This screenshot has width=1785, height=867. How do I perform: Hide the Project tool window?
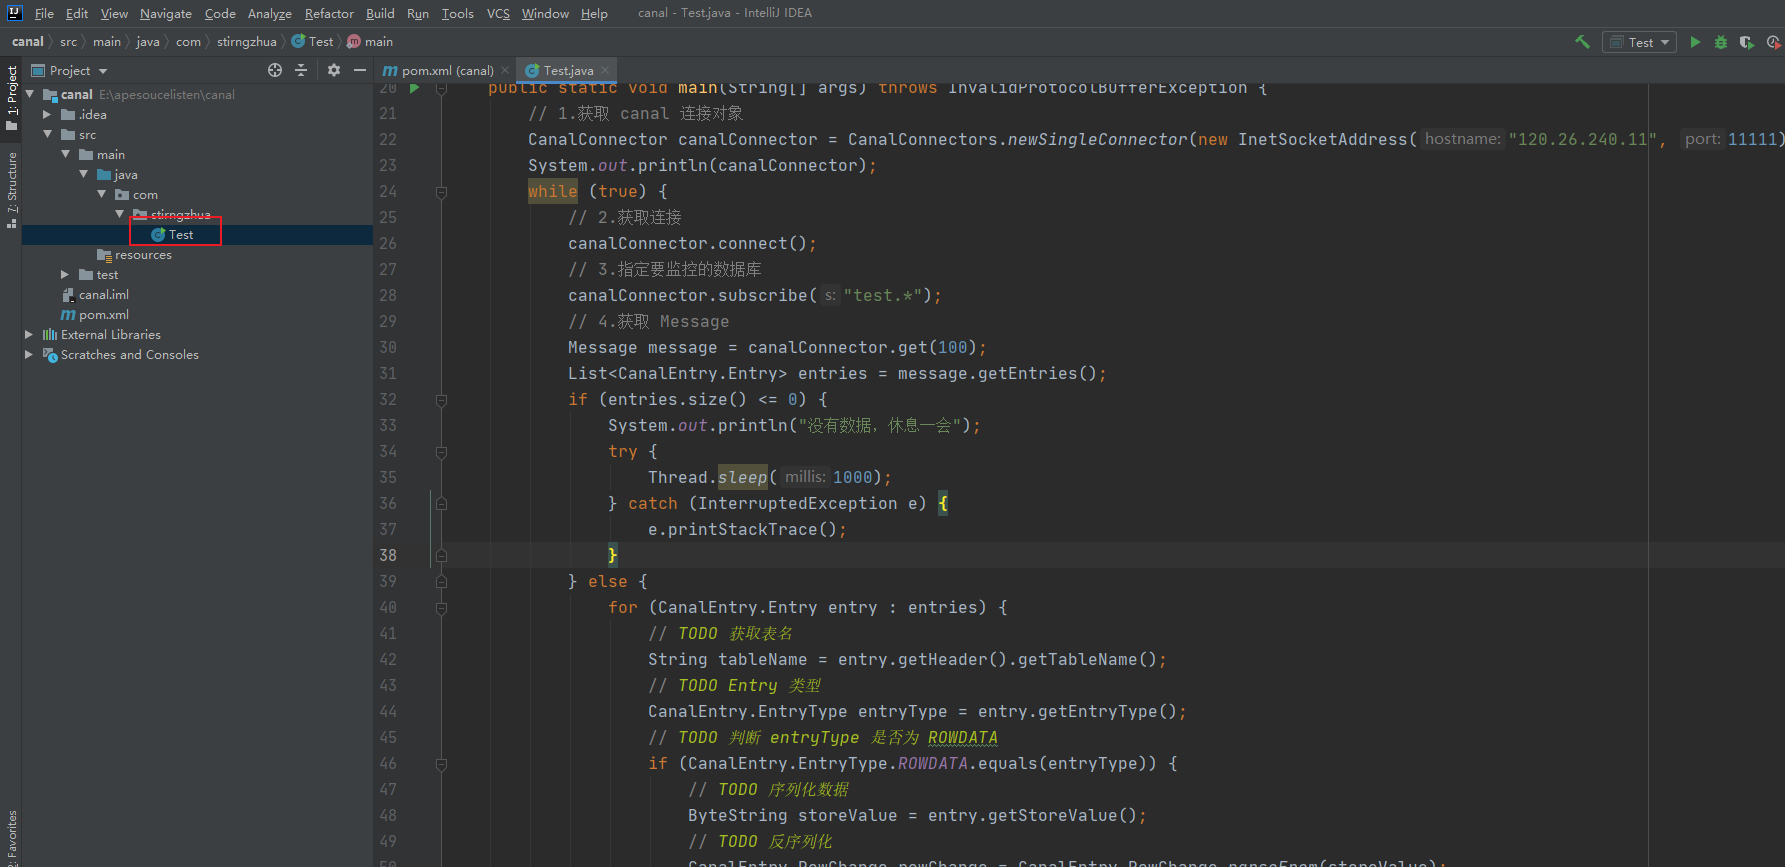tap(360, 70)
